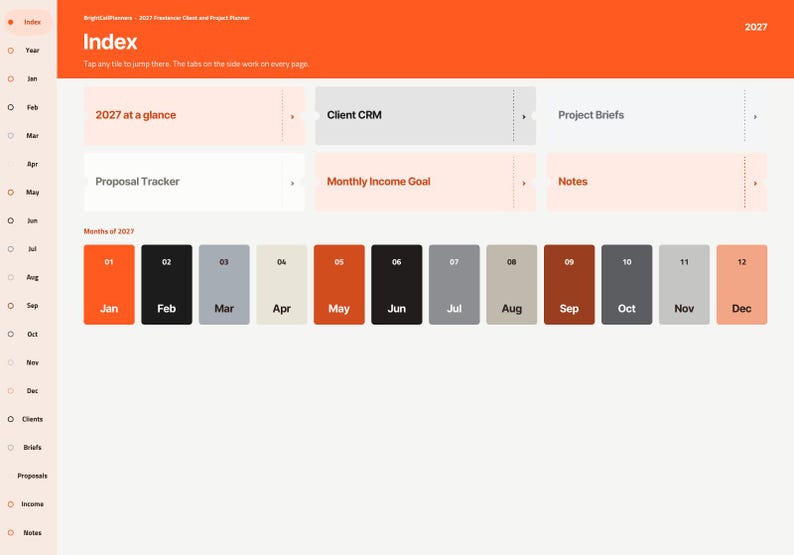Image resolution: width=794 pixels, height=555 pixels.
Task: Click the chevron on the Project Briefs tile
Action: [755, 117]
